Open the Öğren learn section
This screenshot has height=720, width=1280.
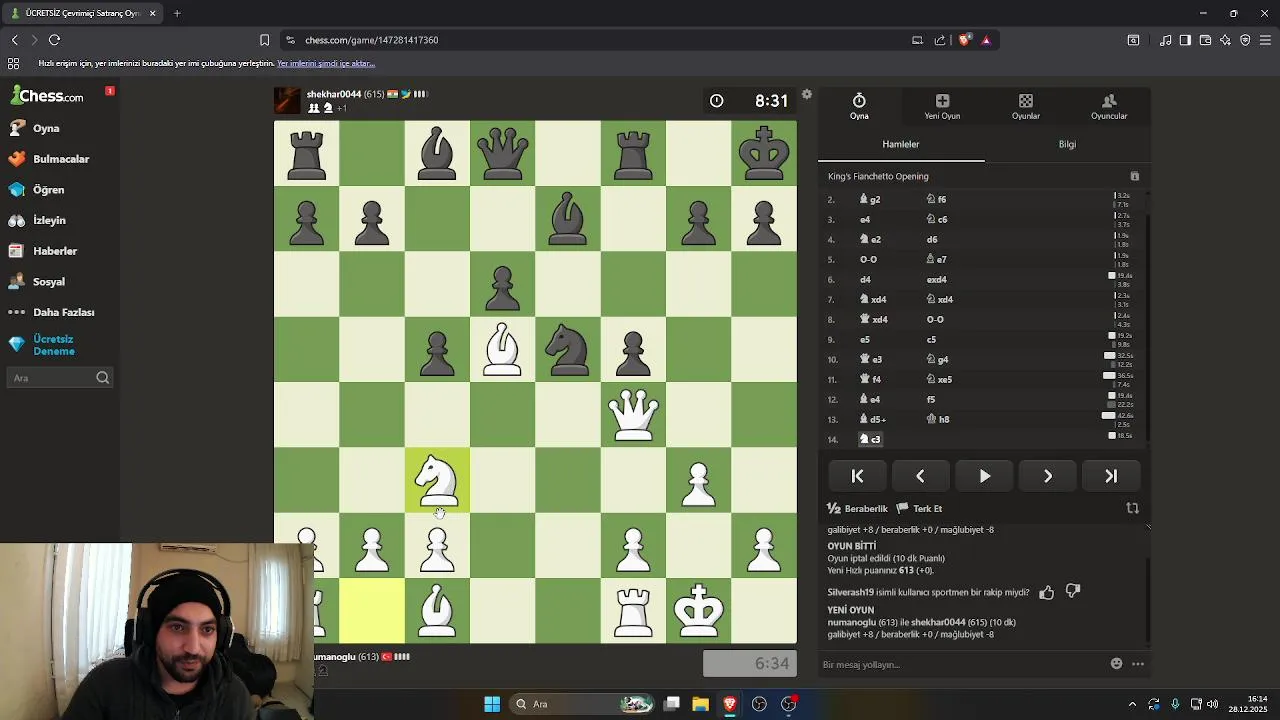37,190
